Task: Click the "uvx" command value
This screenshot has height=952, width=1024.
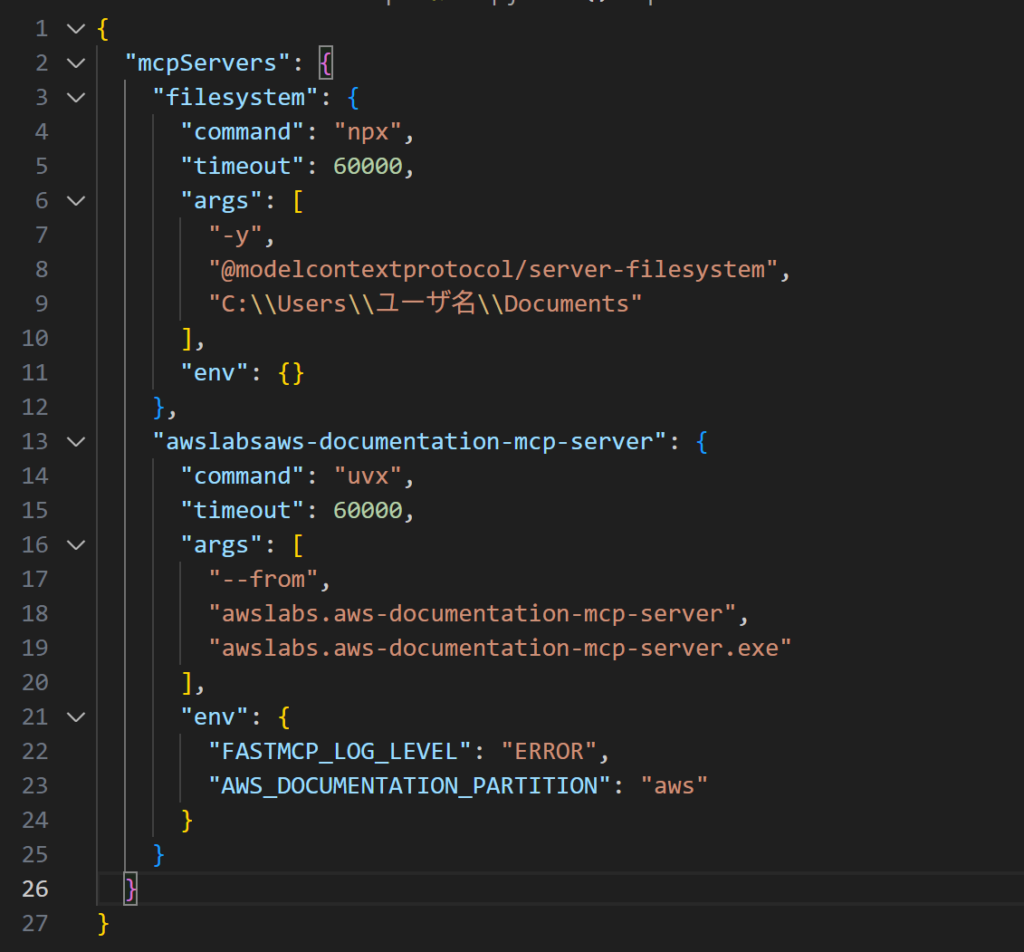Action: coord(368,477)
